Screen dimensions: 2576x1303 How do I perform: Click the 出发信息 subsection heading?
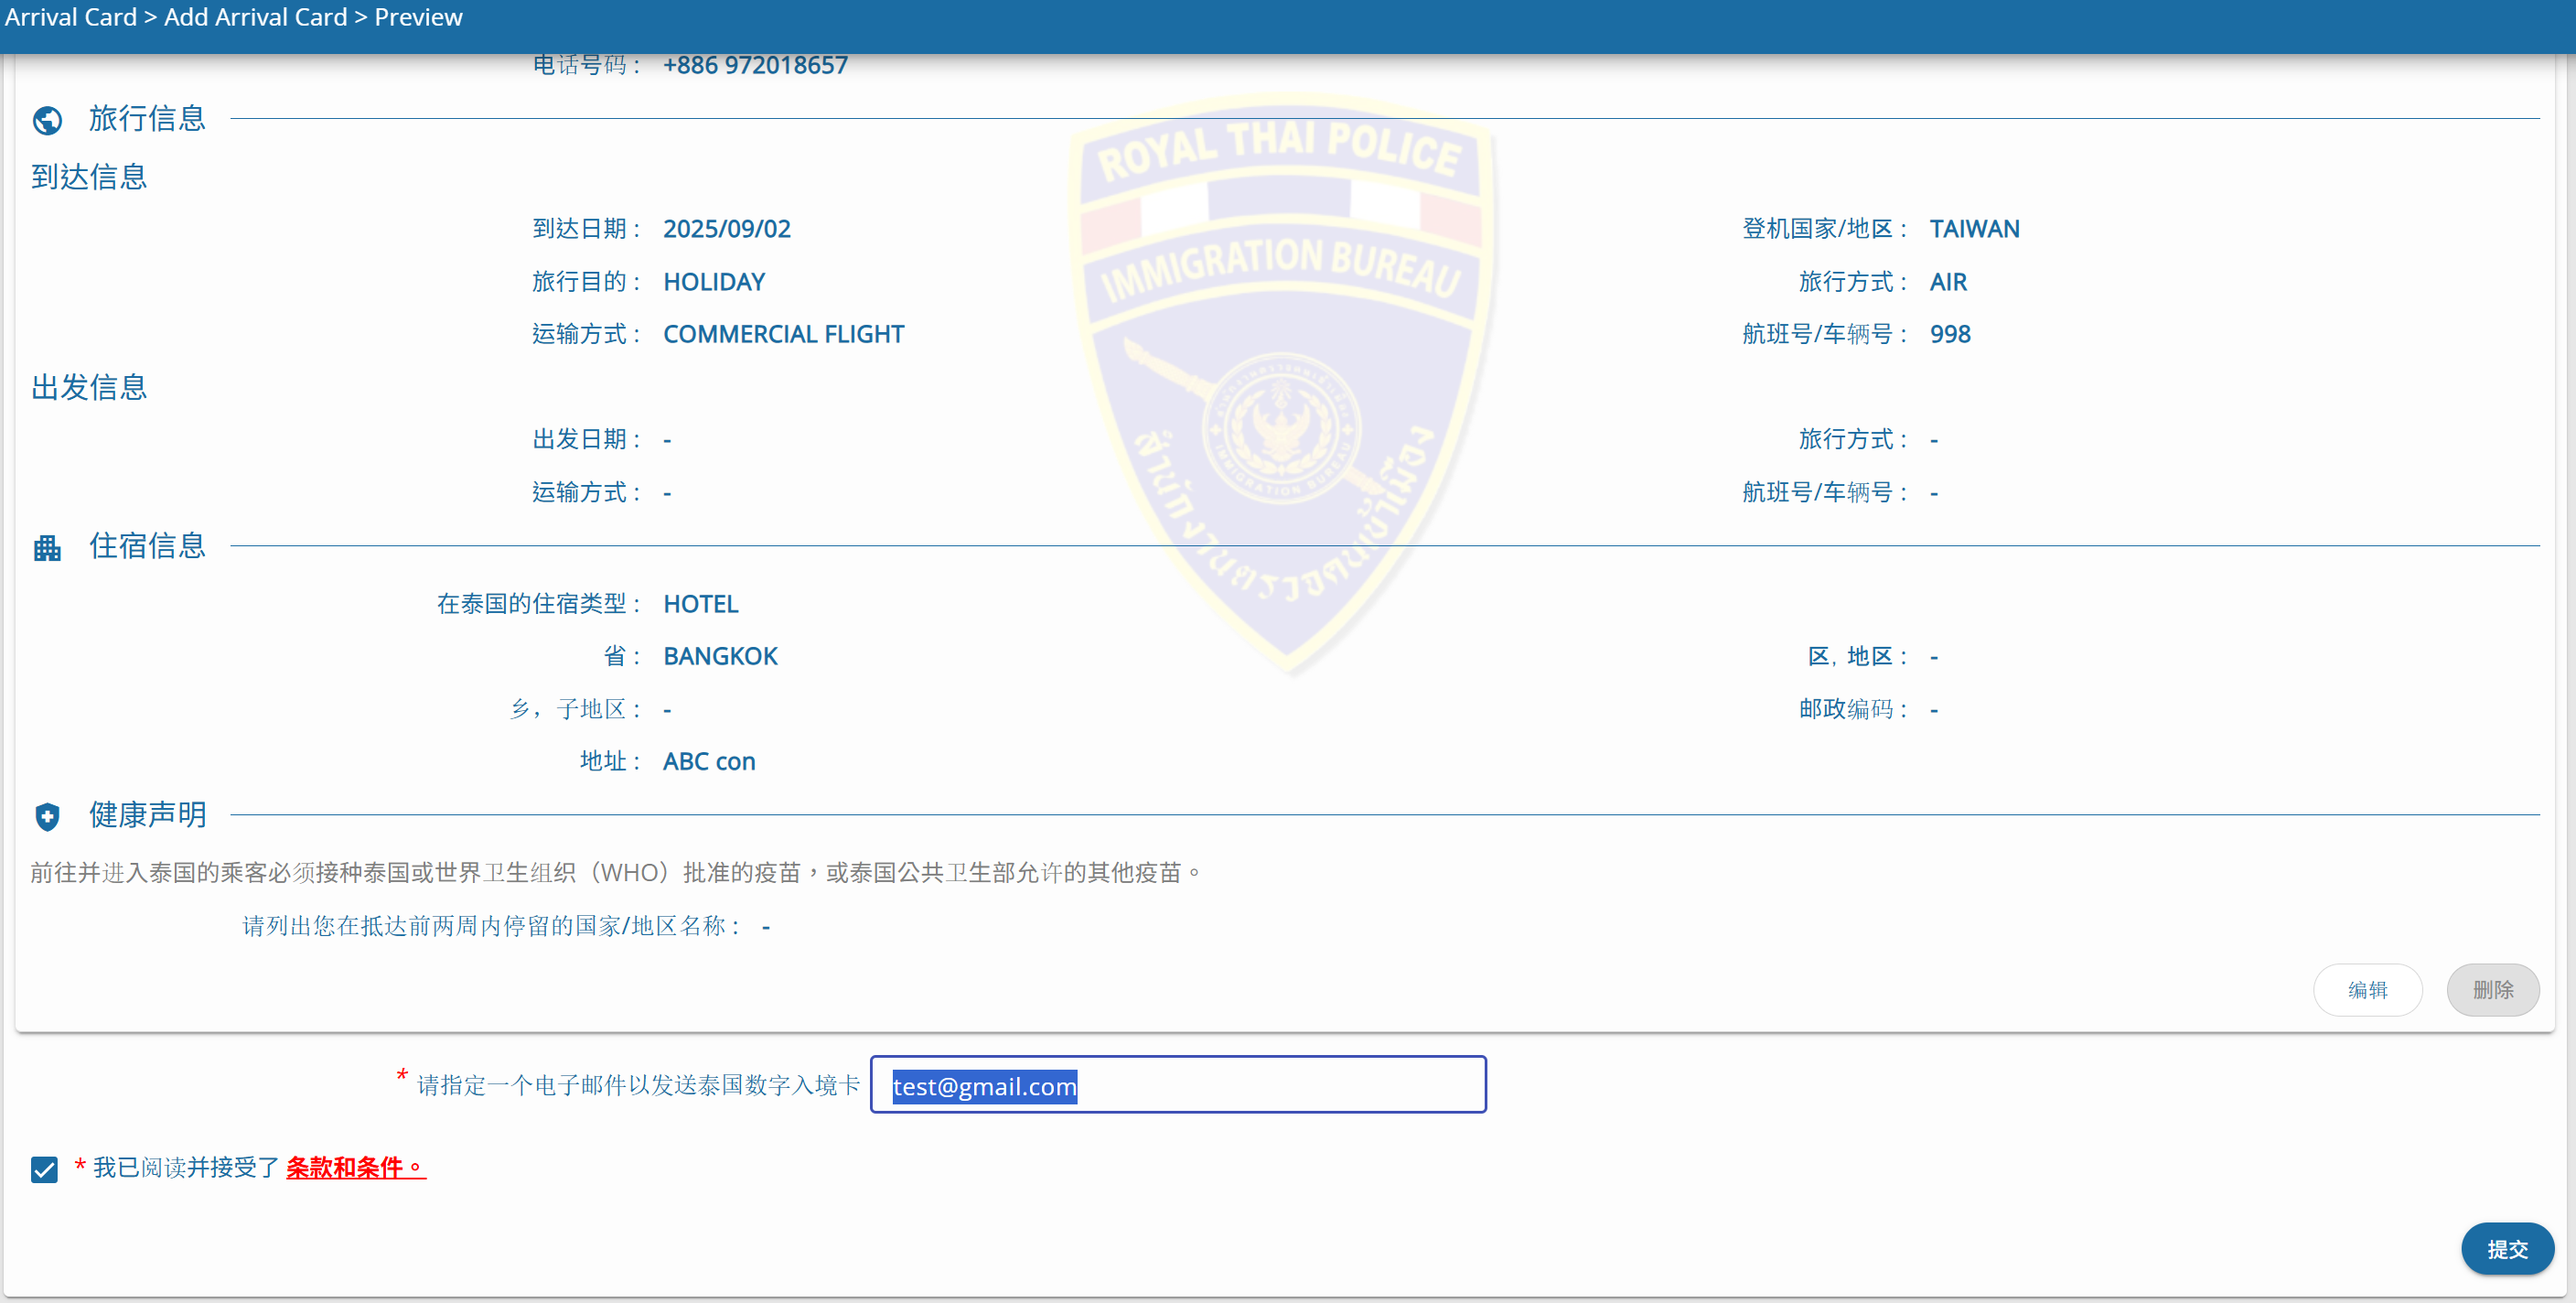pyautogui.click(x=89, y=387)
